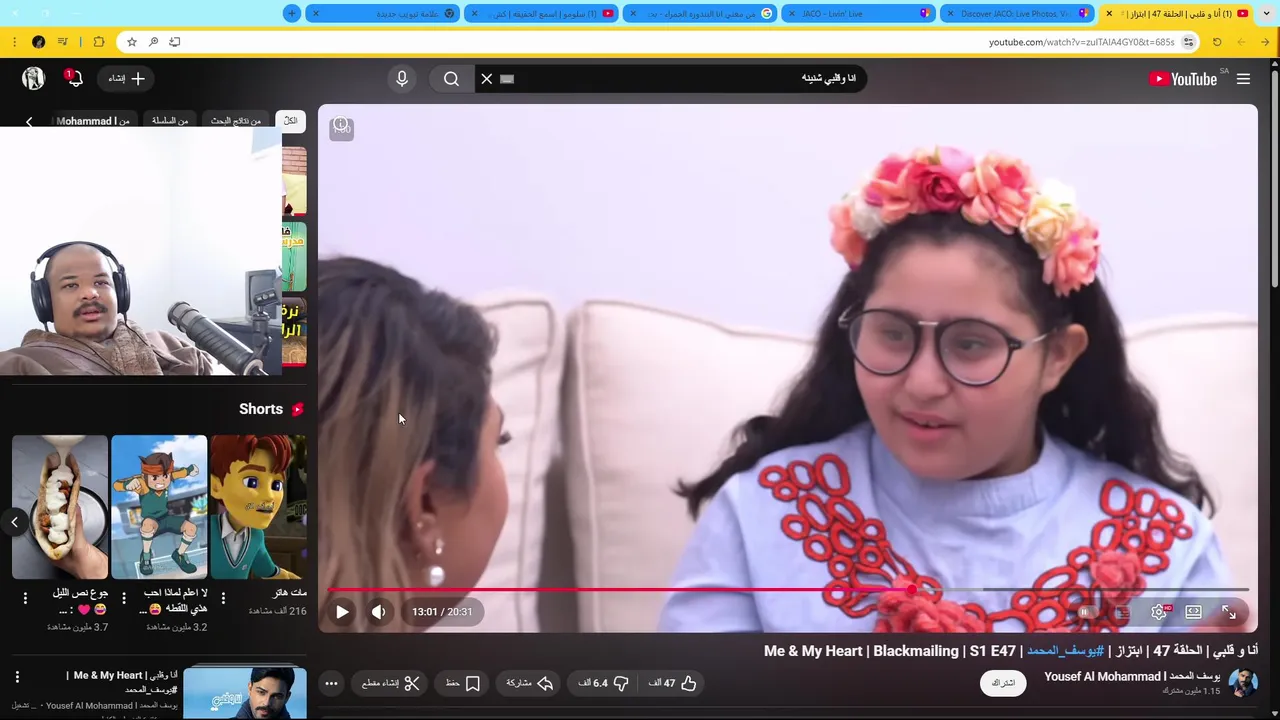
Task: Click the page zoom magnifier icon in the toolbar
Action: [153, 42]
